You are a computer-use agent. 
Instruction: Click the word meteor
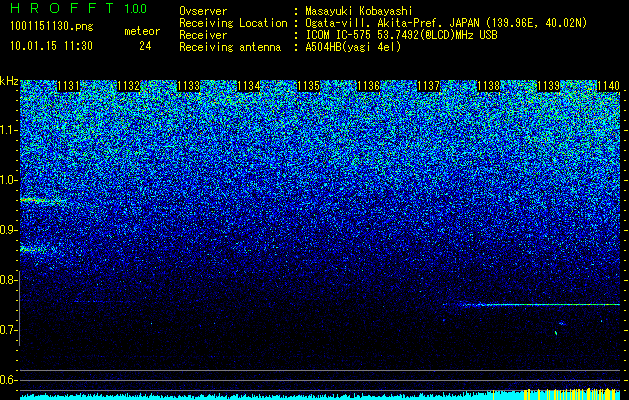tap(142, 31)
